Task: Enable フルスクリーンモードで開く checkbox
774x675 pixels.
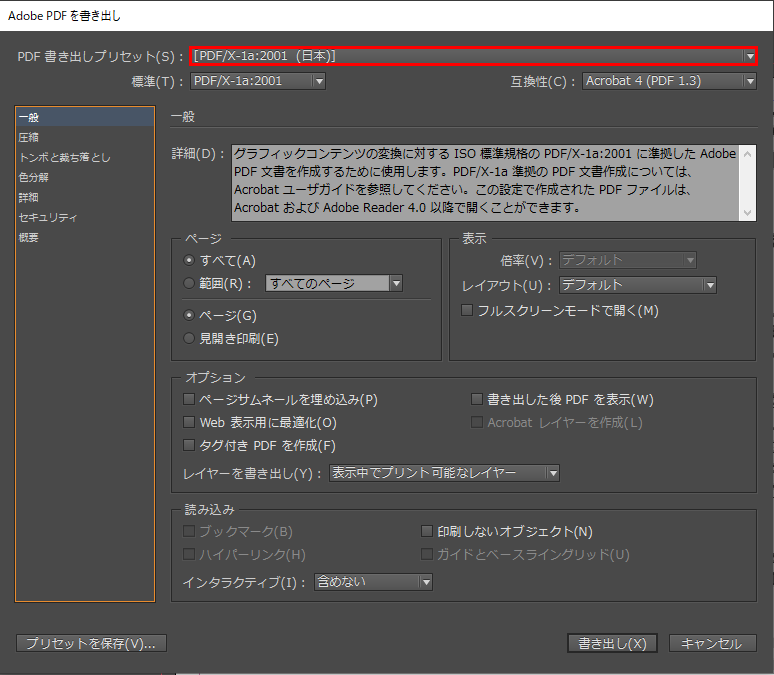Action: (x=466, y=310)
